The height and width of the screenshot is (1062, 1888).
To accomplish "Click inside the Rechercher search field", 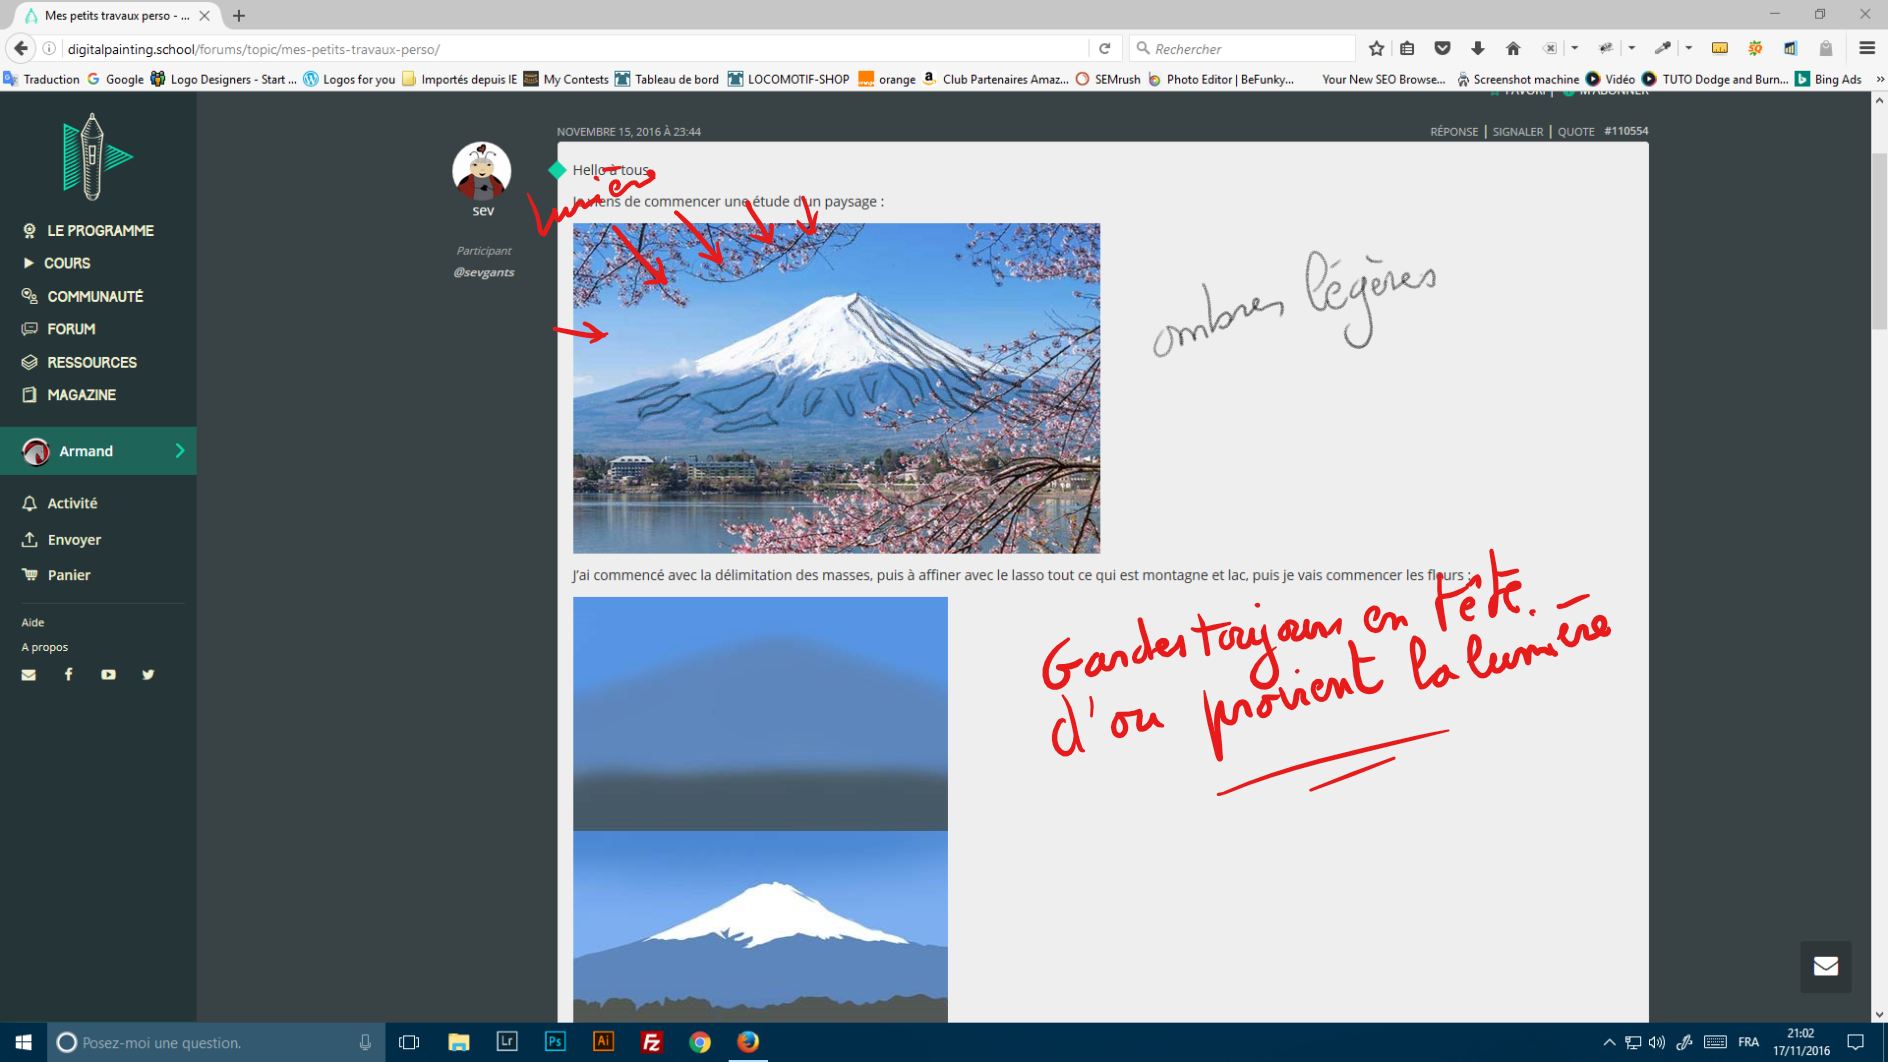I will click(1240, 47).
